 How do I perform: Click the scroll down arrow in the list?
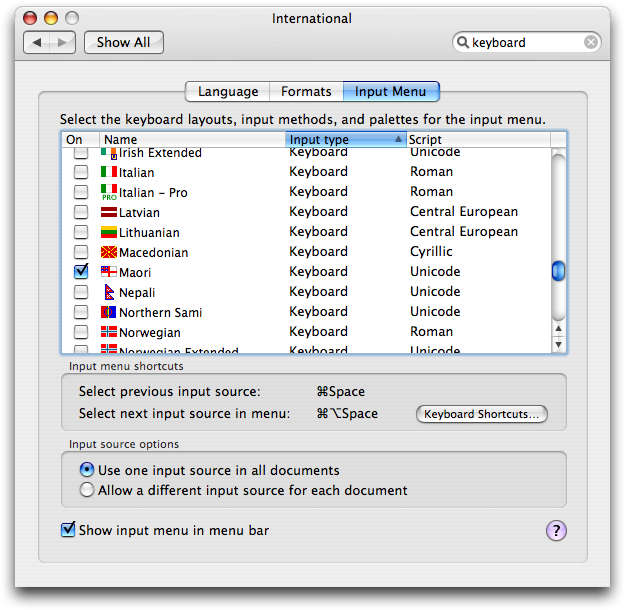point(559,345)
